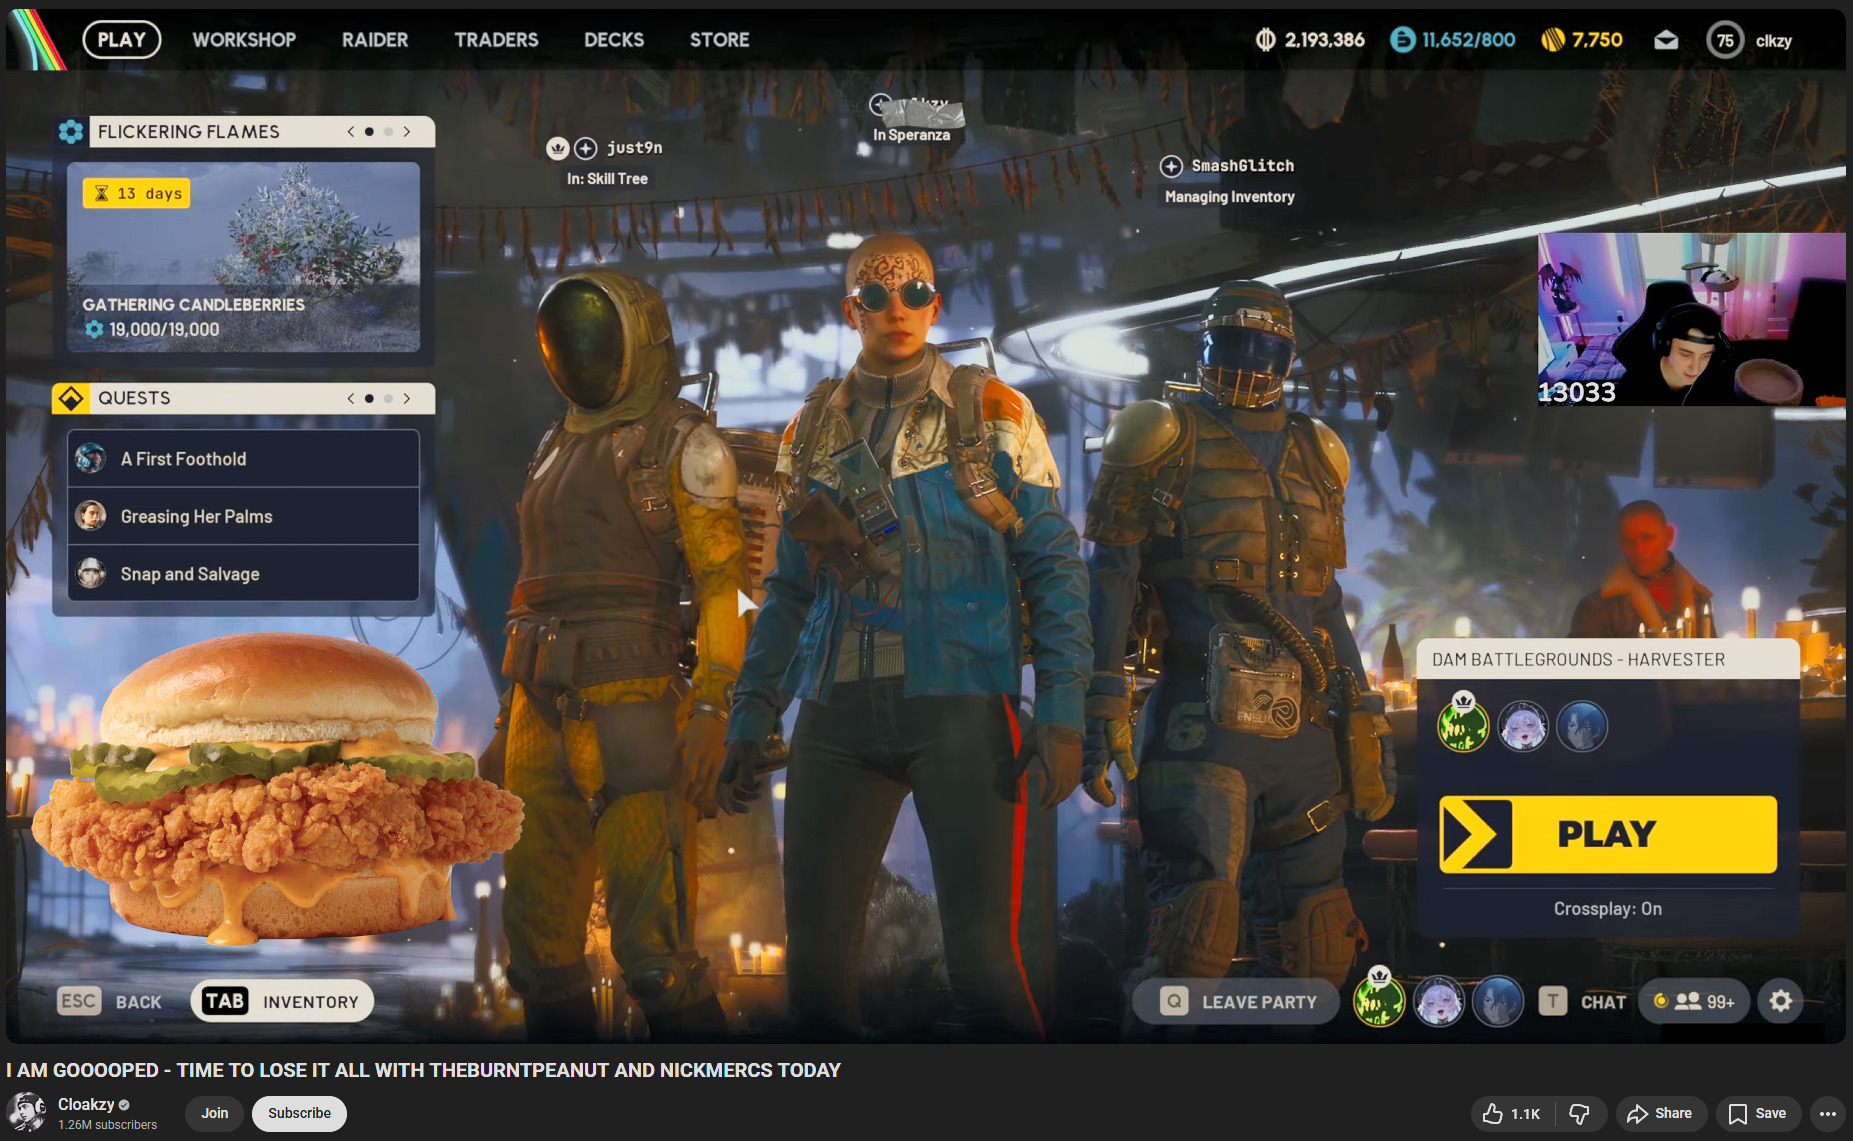Open the TAB Inventory button

point(282,1001)
